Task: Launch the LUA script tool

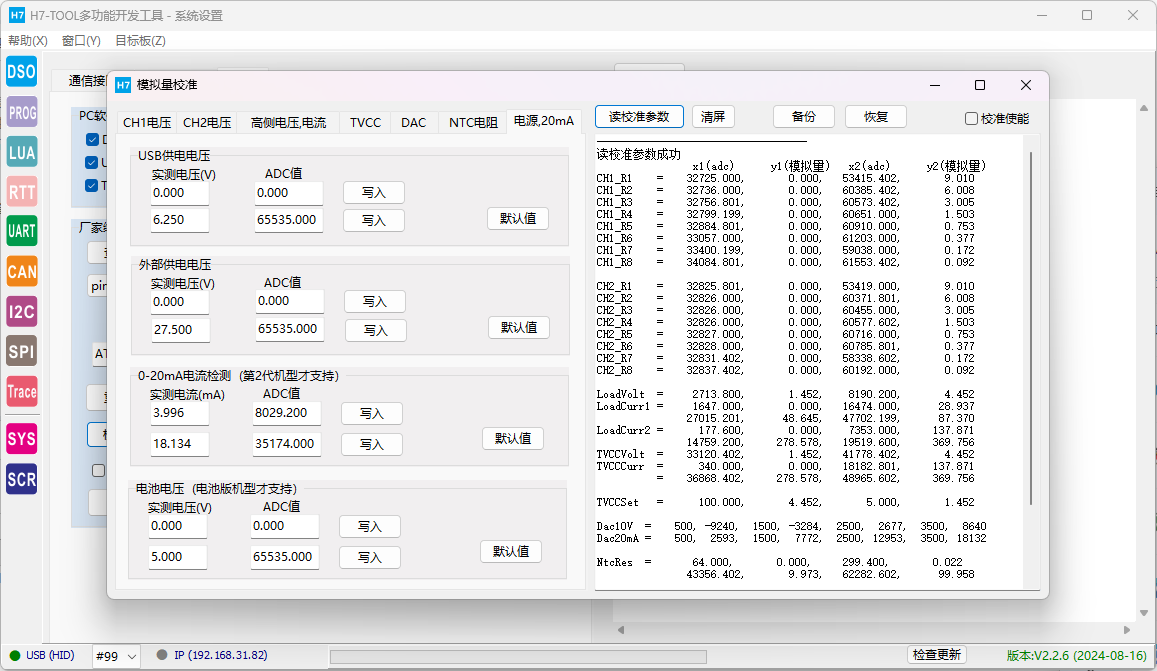Action: tap(21, 152)
